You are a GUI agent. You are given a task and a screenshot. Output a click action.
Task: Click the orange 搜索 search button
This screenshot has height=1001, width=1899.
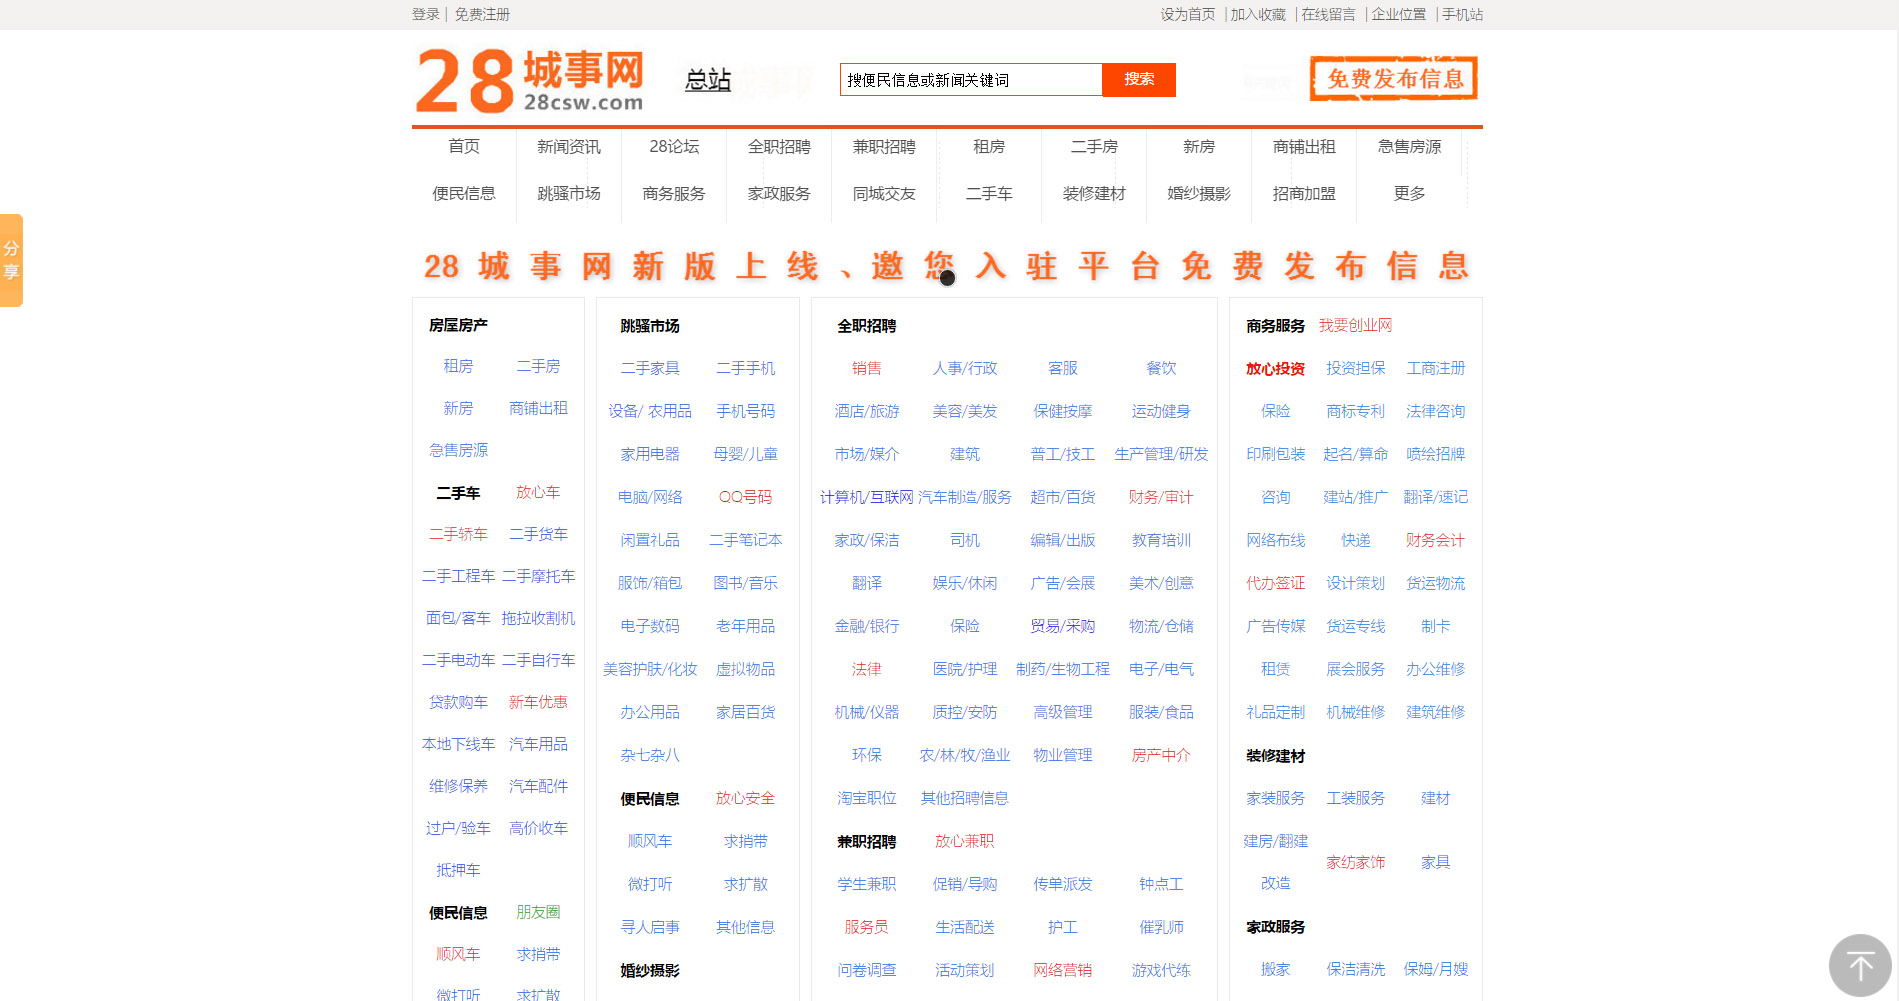[1138, 80]
